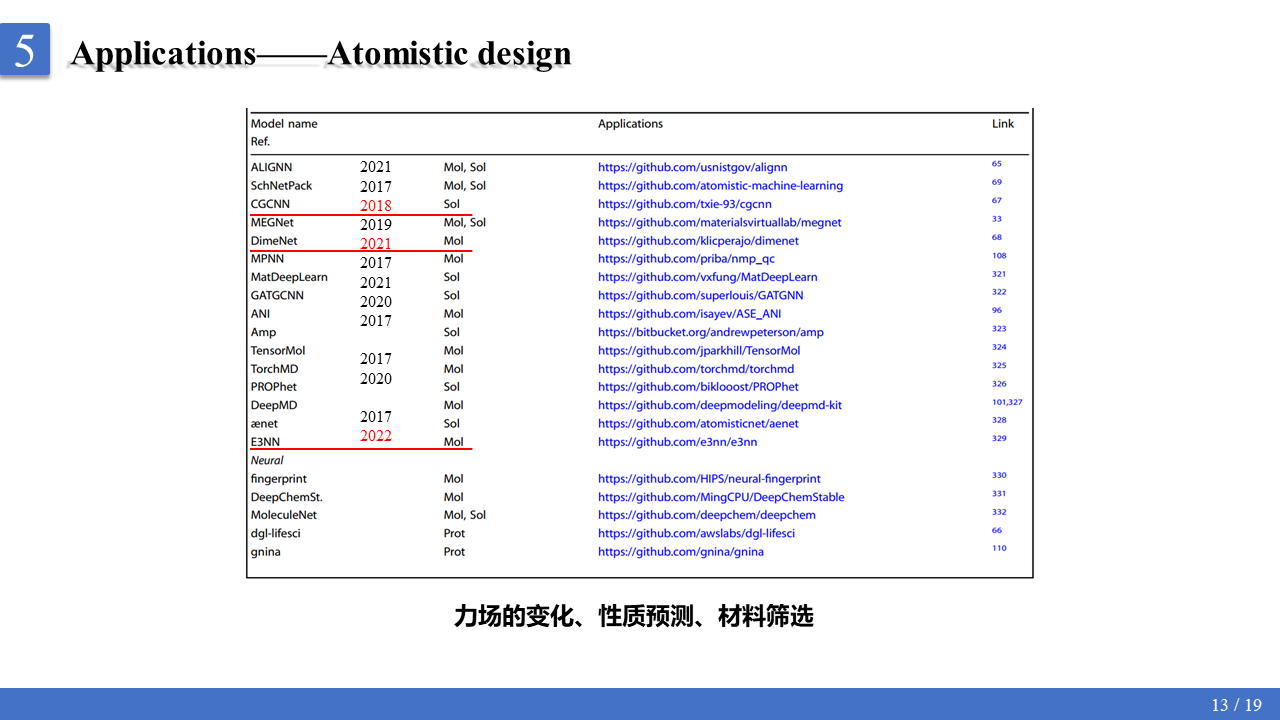Open the SchNetPack atomistic-machine-learning link
Screen dimensions: 1280x720
(720, 185)
